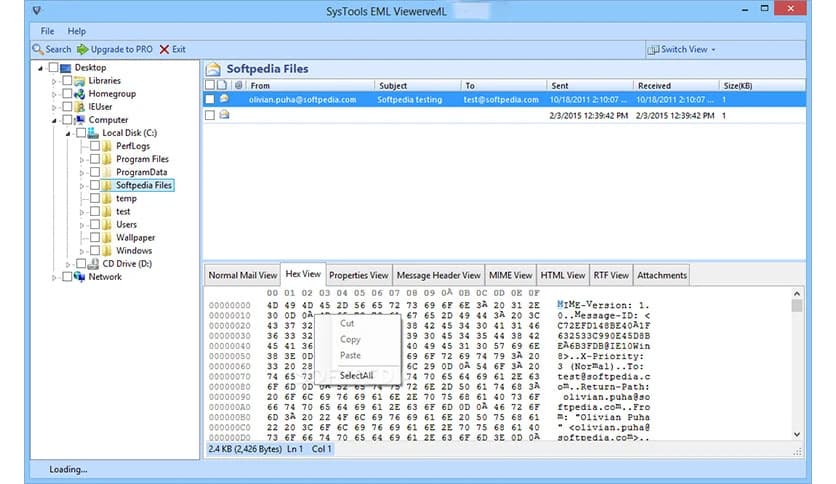The image size is (836, 484).
Task: Click the Network icon in the tree
Action: (80, 277)
